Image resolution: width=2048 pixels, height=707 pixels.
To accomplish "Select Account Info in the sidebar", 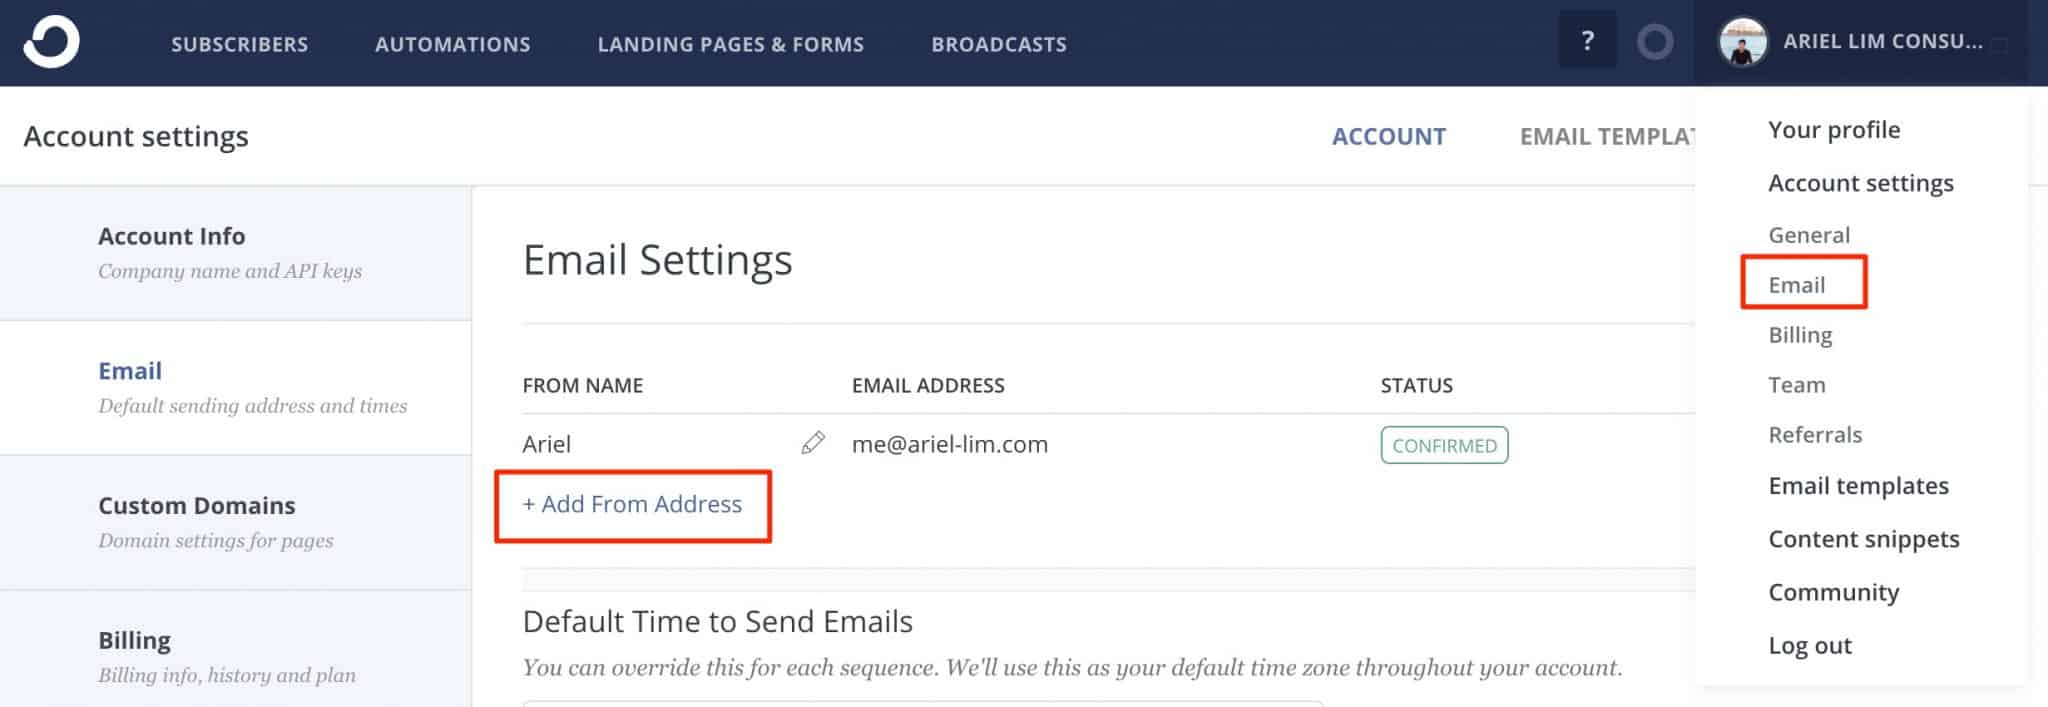I will [236, 253].
